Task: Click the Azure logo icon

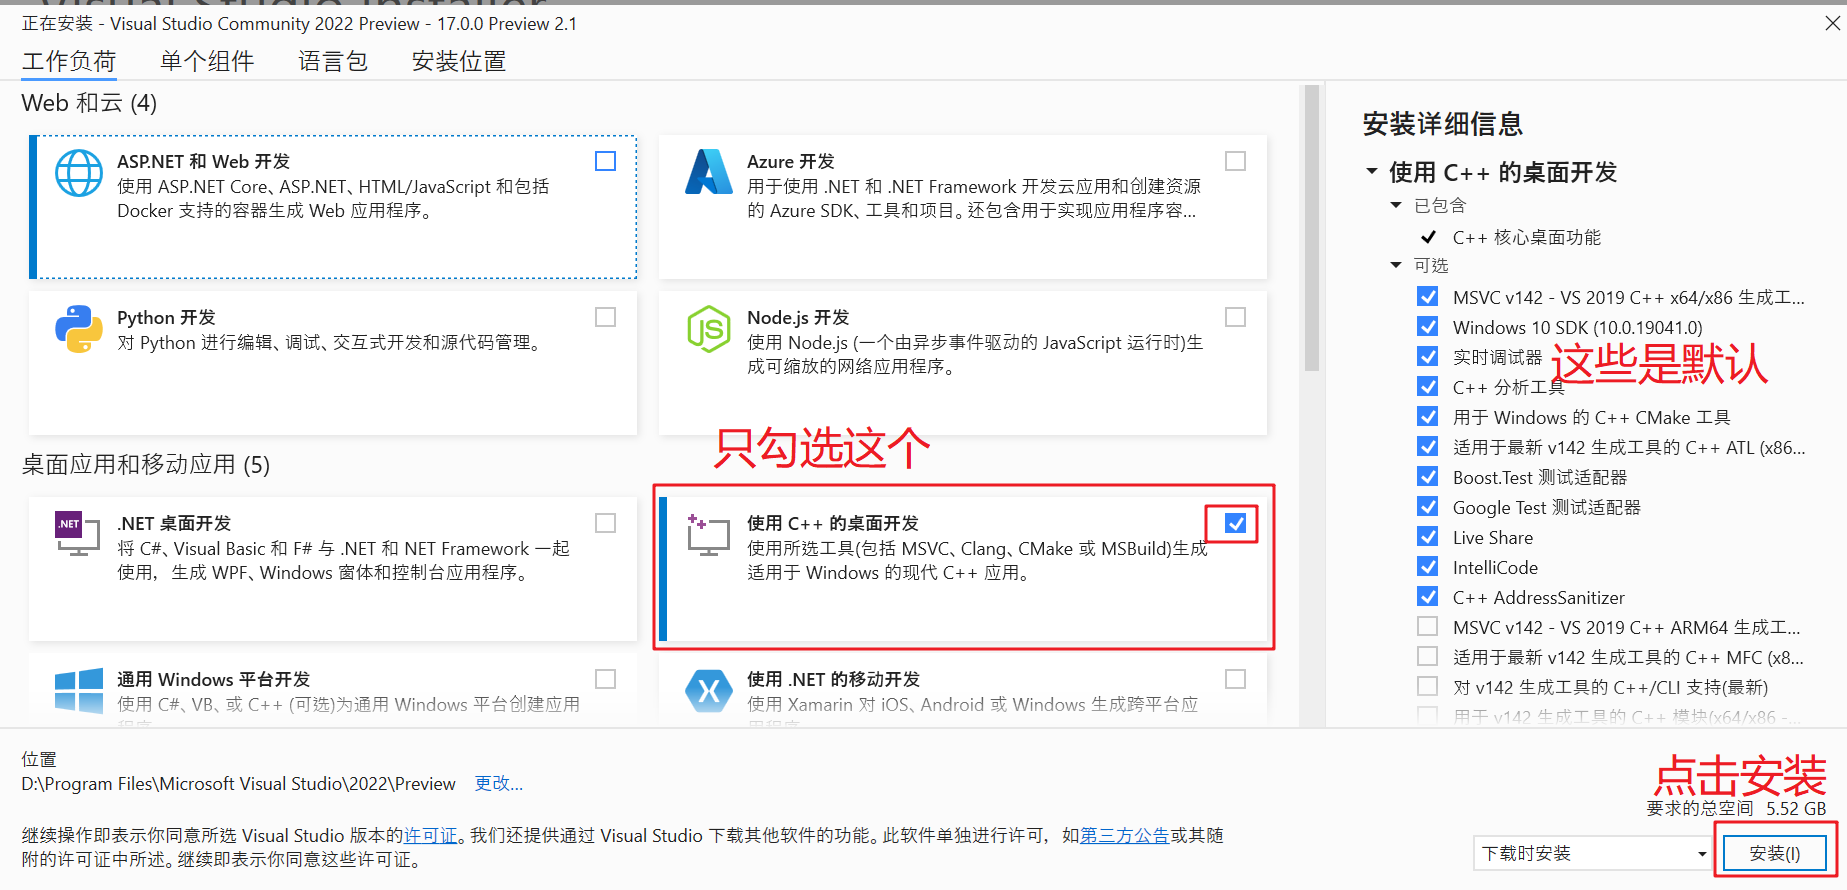Action: click(x=708, y=172)
